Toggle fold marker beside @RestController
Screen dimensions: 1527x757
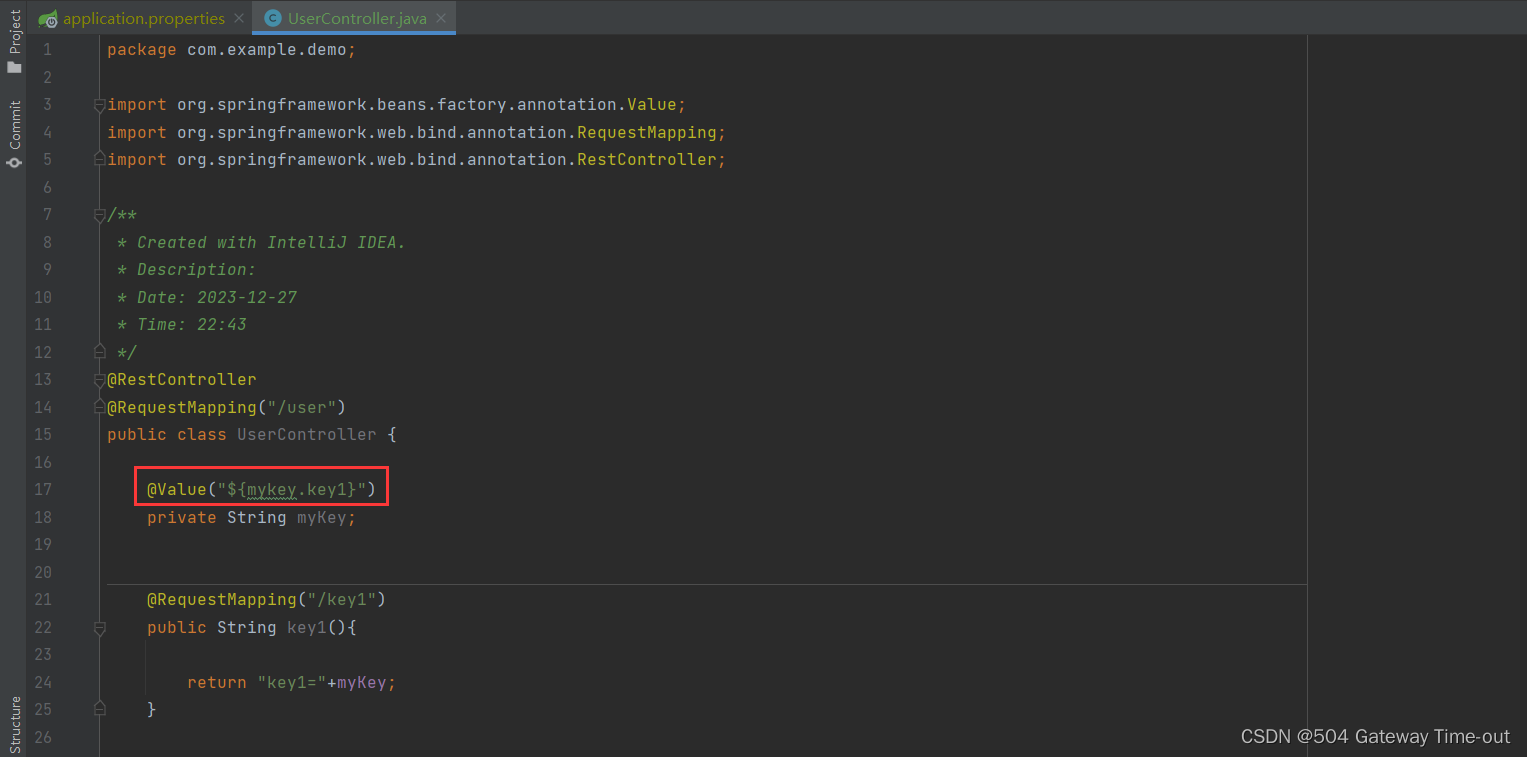tap(99, 380)
